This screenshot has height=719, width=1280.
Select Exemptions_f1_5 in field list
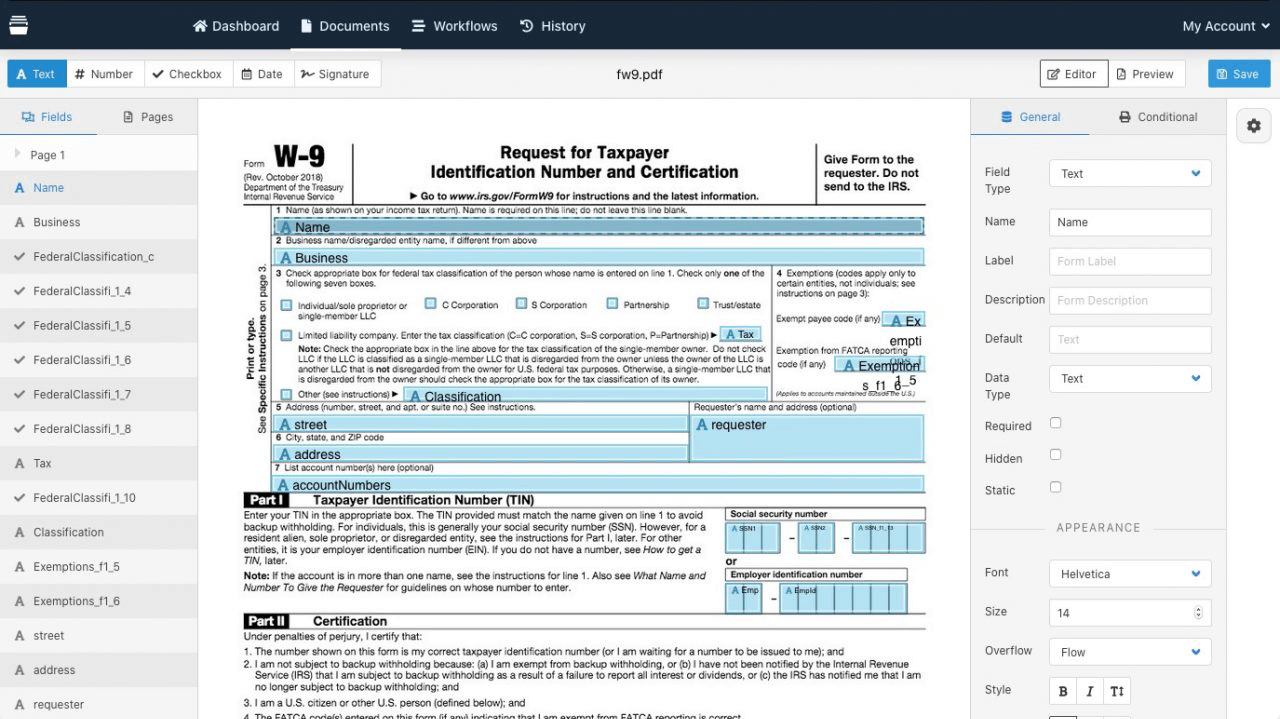tap(98, 567)
